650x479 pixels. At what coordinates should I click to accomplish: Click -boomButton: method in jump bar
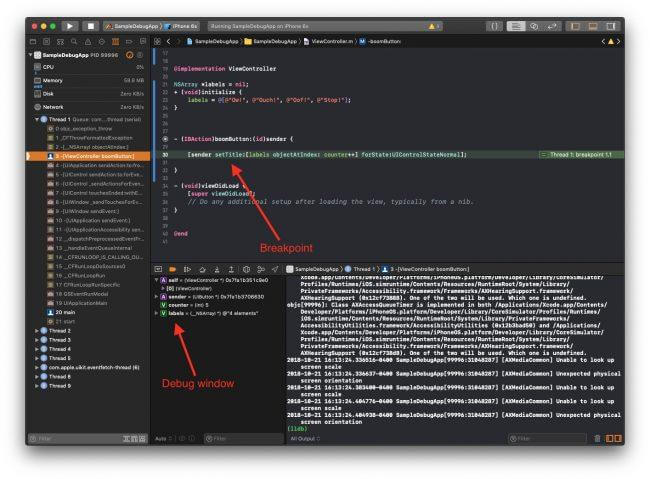pos(380,41)
